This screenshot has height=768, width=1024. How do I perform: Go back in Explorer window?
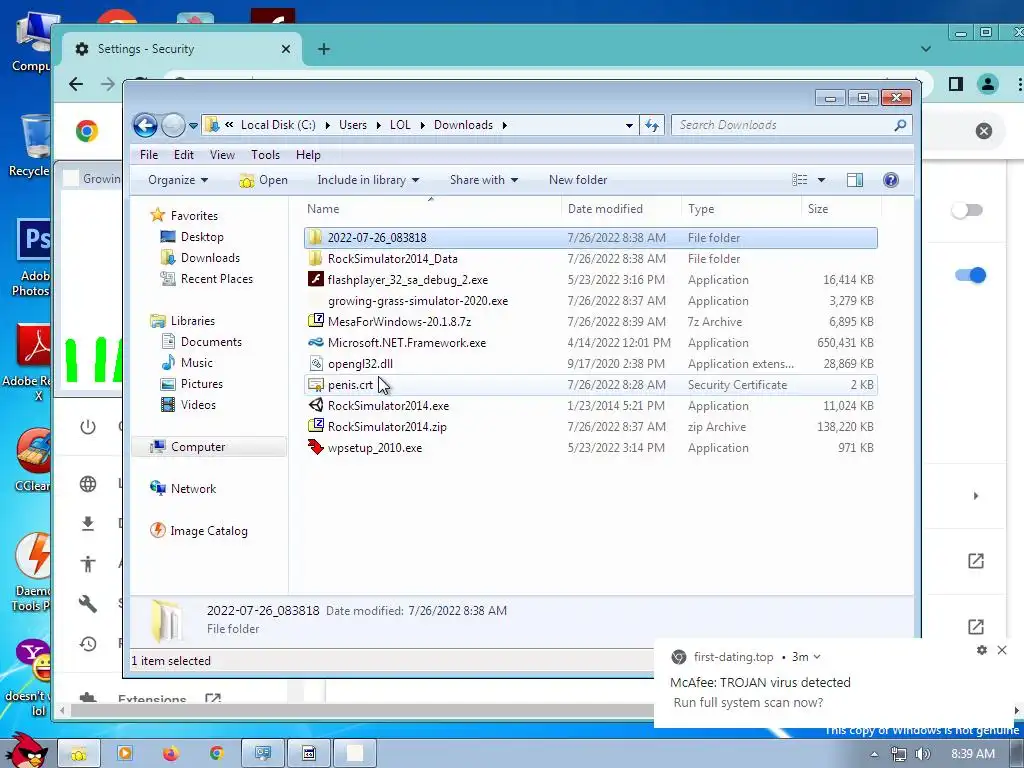145,125
